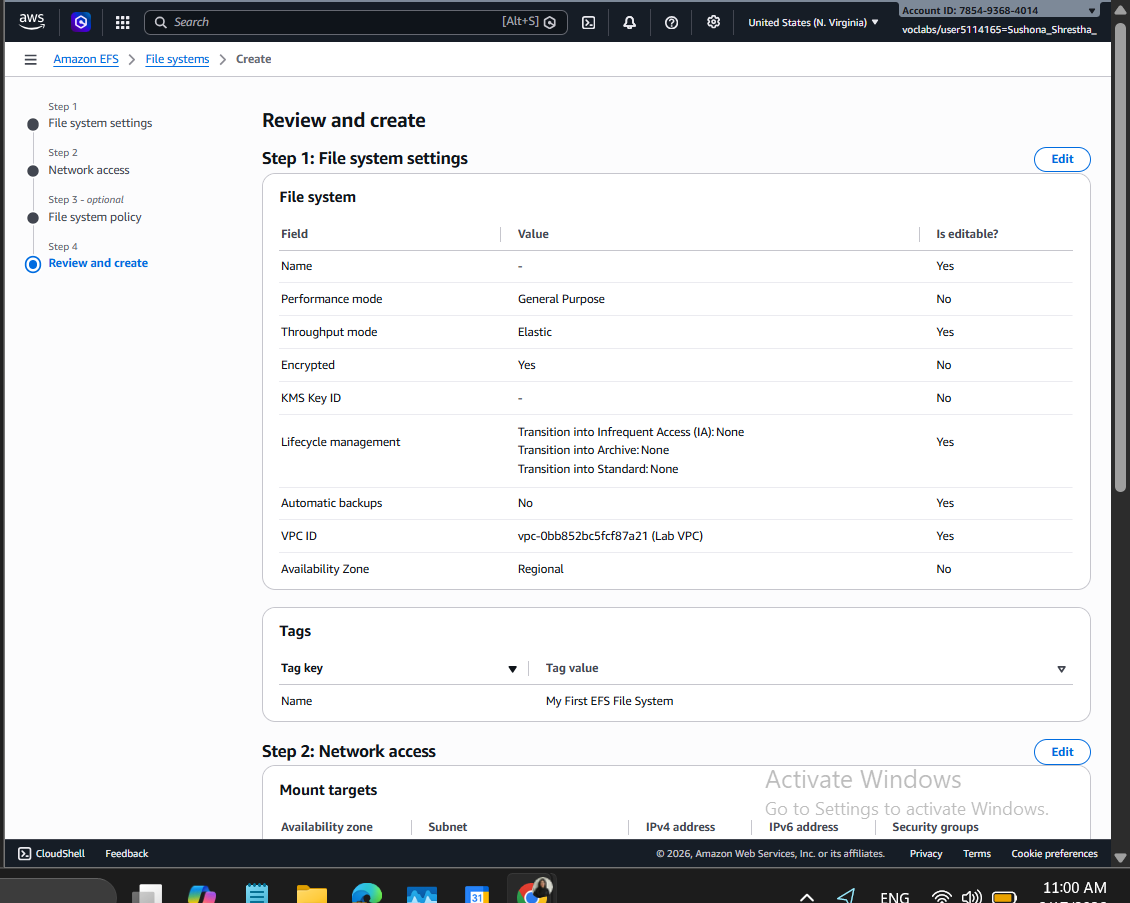Open the notifications bell
The image size is (1130, 903).
(629, 22)
